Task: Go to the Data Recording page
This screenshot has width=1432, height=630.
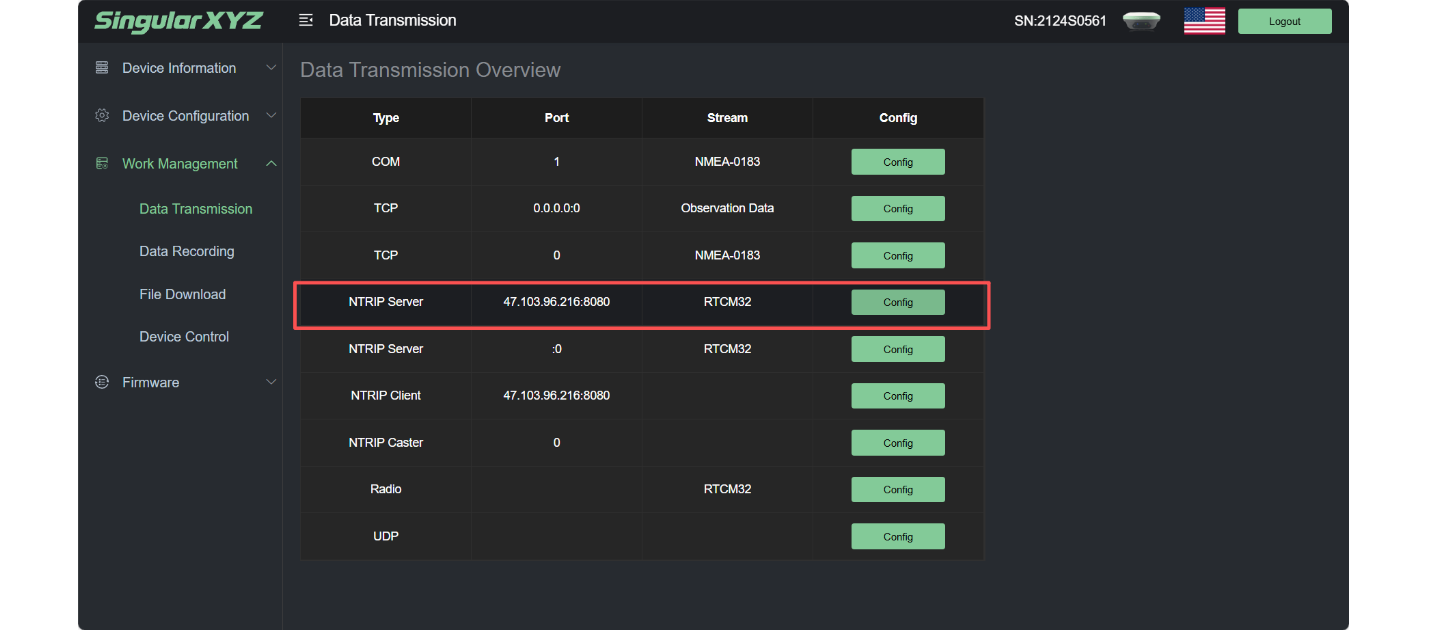Action: 187,252
